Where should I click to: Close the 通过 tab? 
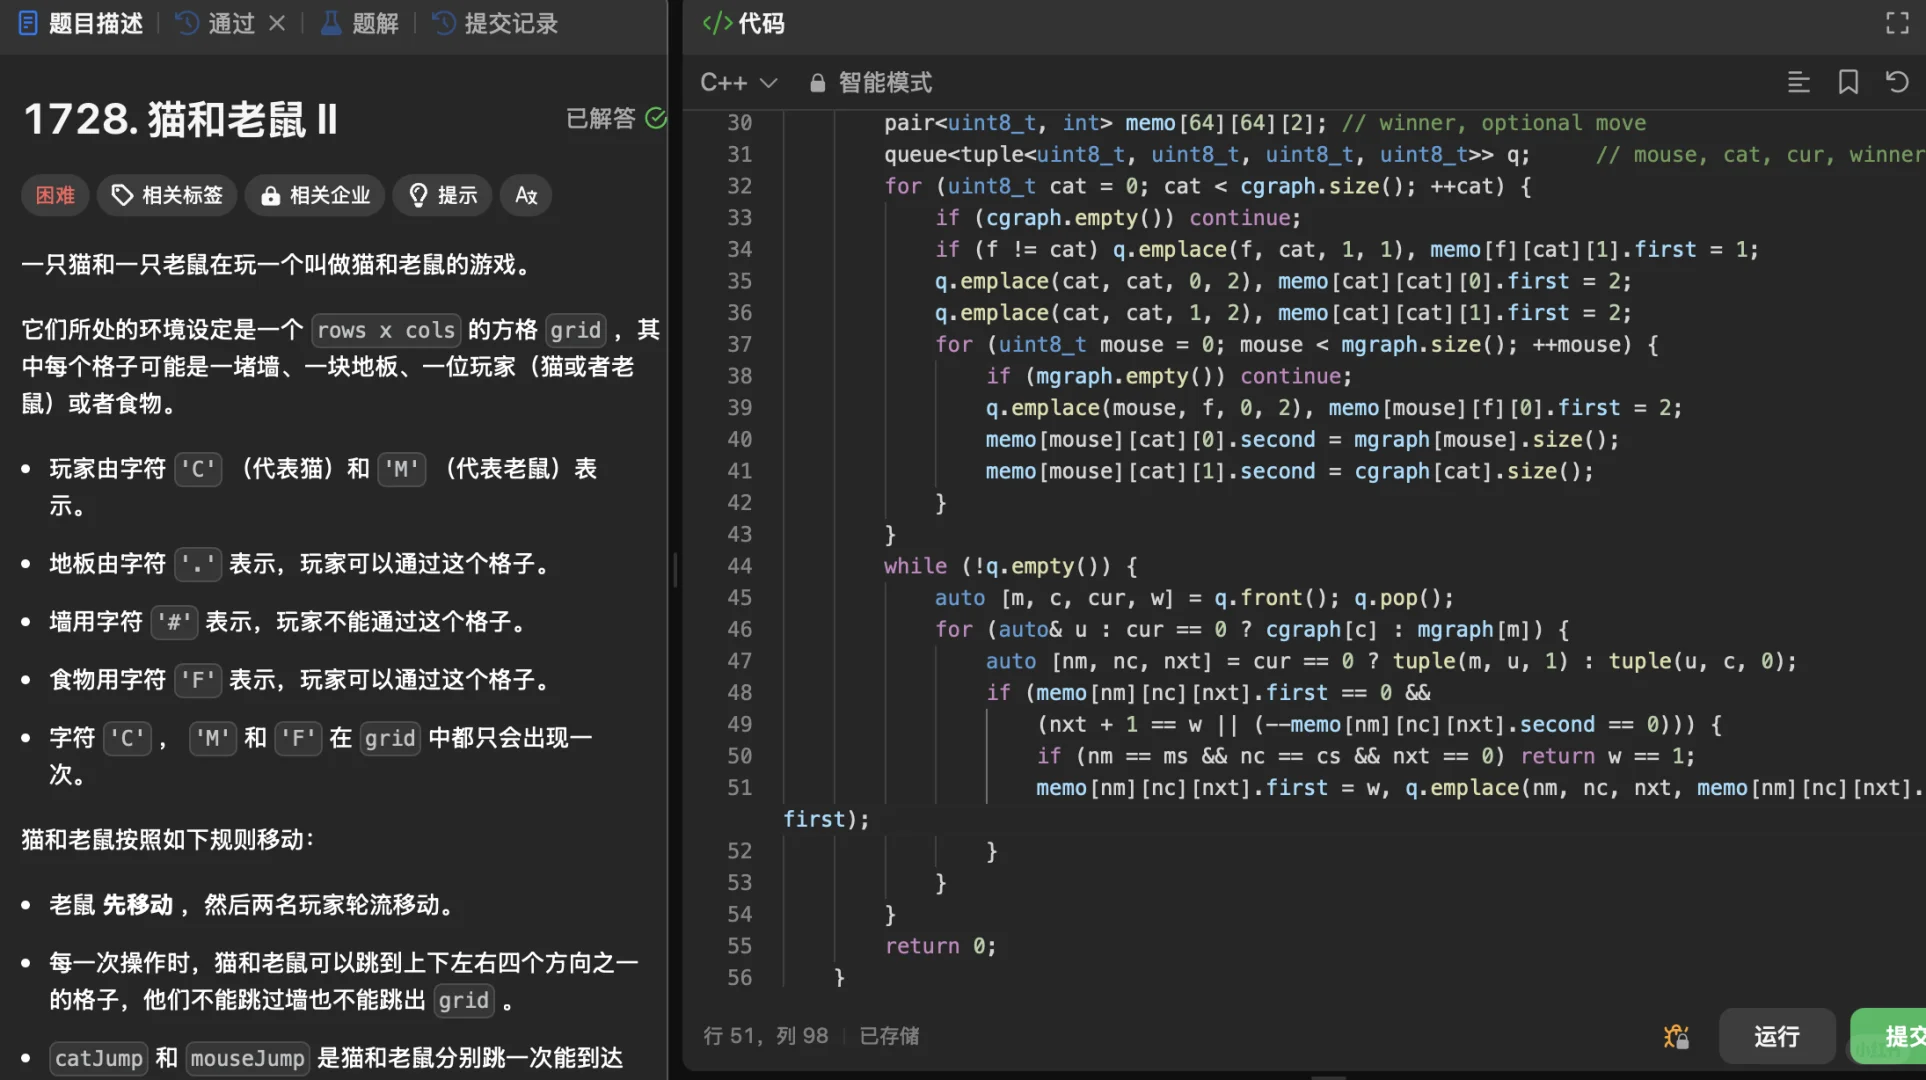(277, 23)
